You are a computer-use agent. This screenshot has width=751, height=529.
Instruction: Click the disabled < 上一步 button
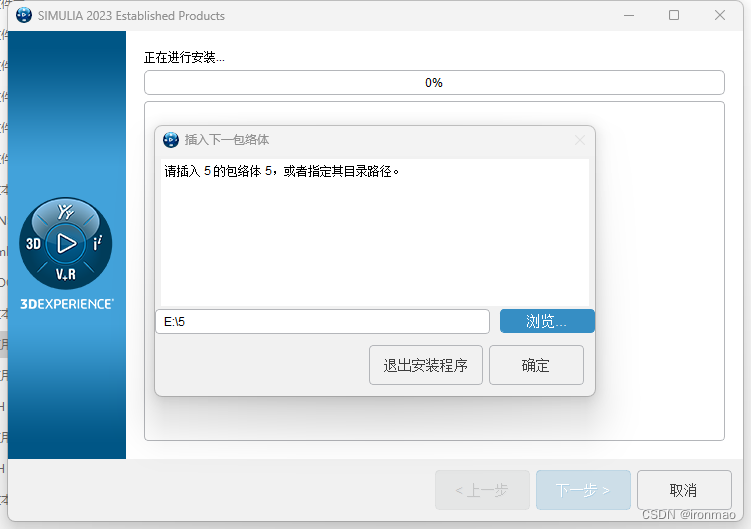pyautogui.click(x=482, y=490)
